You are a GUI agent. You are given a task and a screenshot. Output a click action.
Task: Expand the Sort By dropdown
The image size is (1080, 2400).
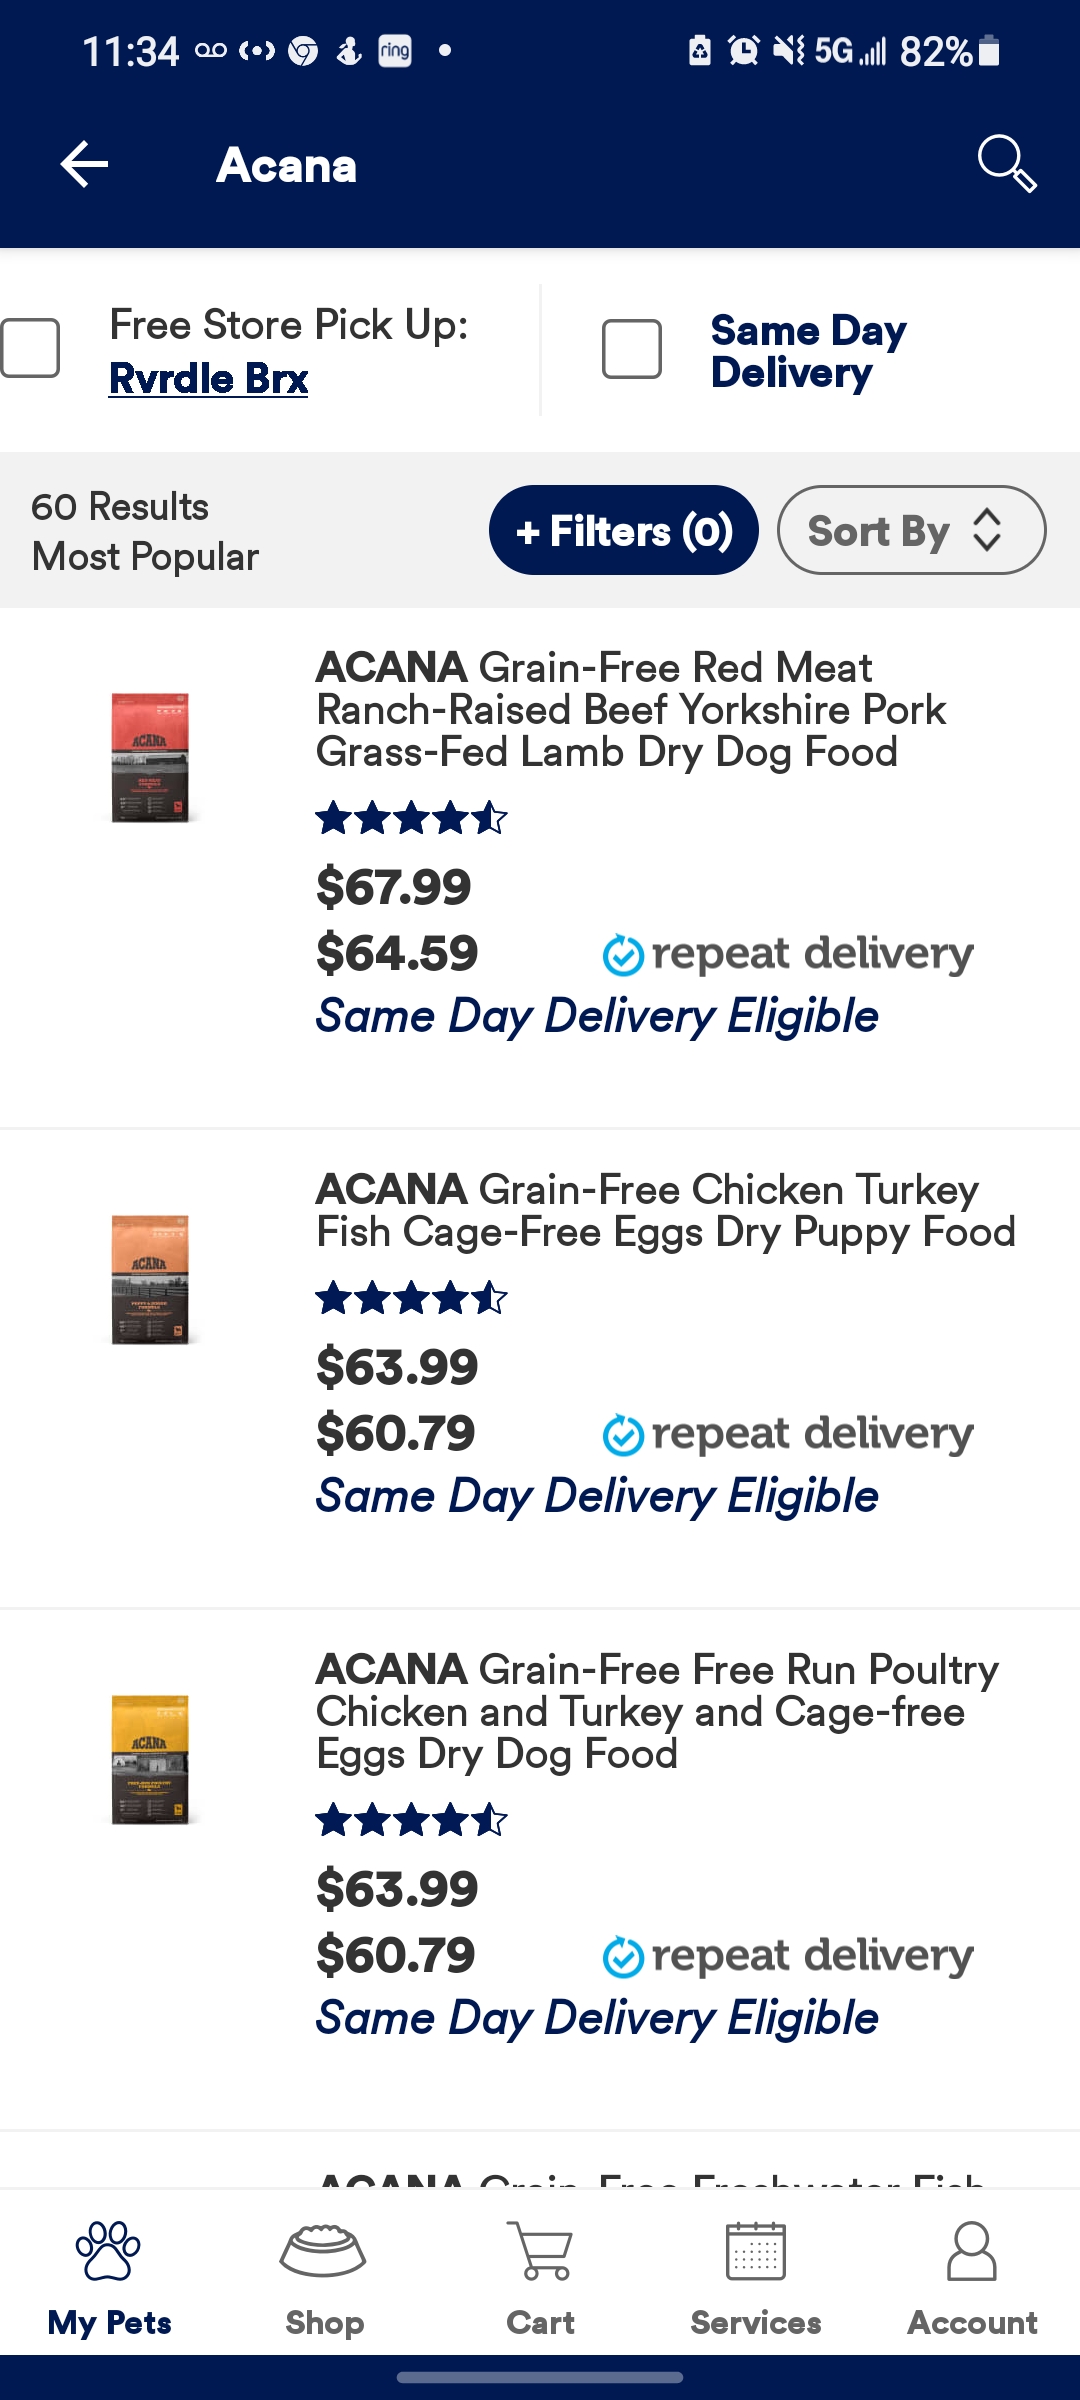(x=911, y=530)
